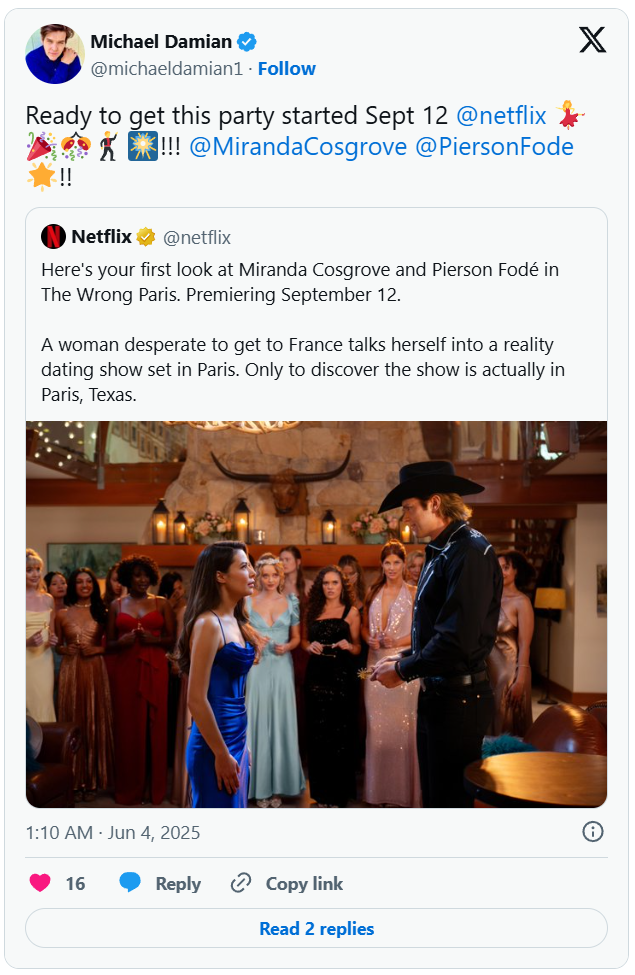Follow @michaeldamian1

(286, 69)
